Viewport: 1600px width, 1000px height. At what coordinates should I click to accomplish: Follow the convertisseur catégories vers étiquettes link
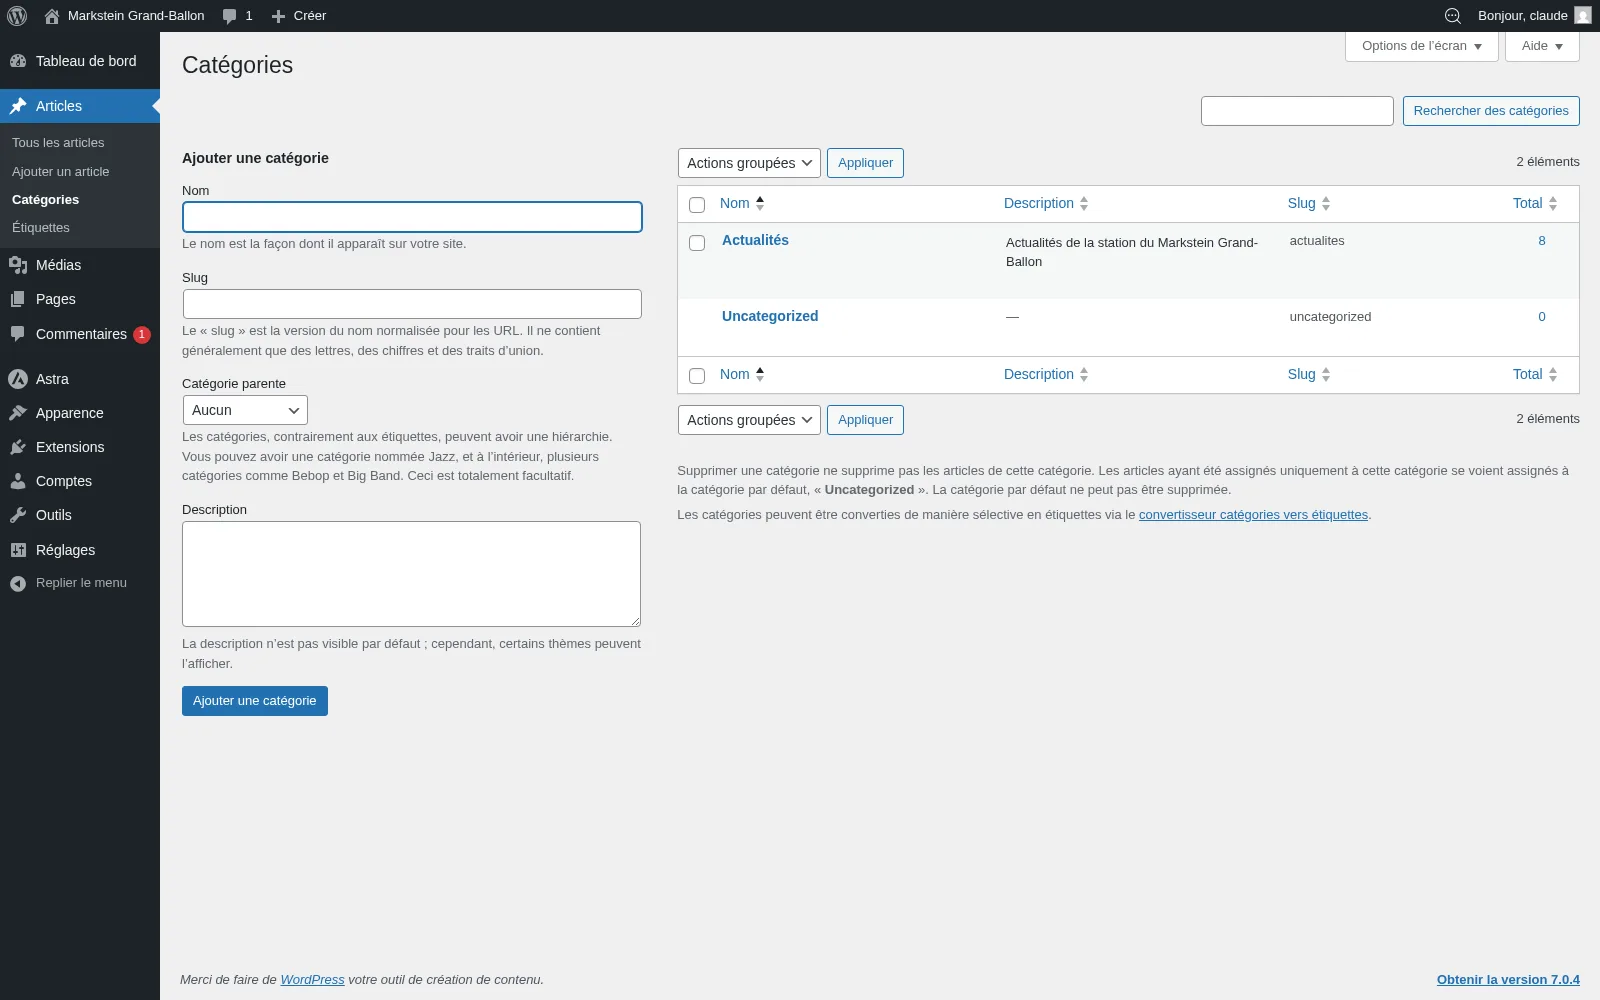click(x=1253, y=515)
